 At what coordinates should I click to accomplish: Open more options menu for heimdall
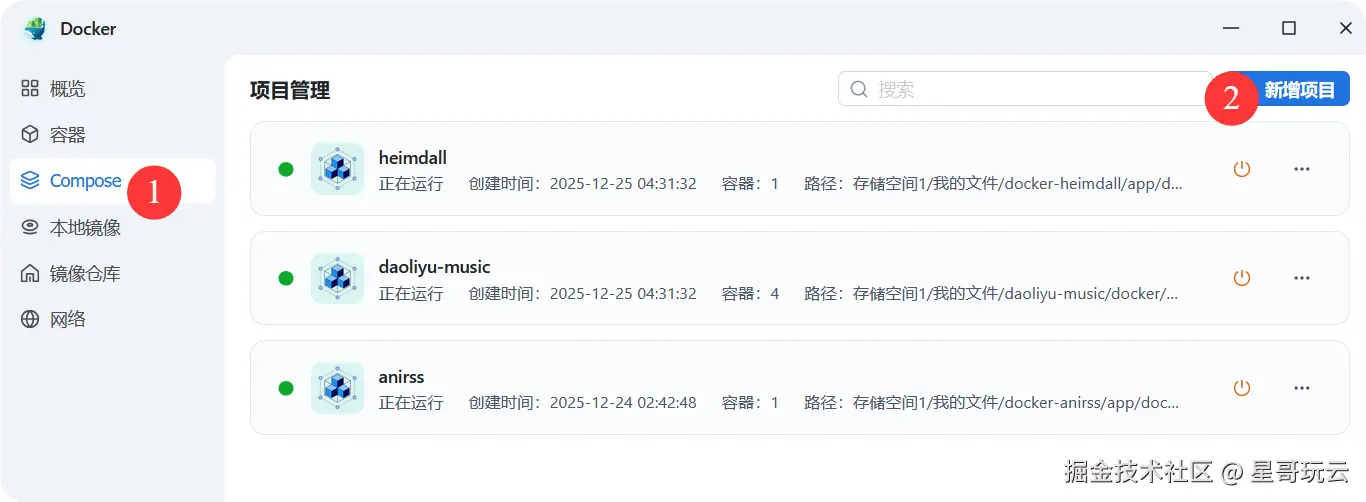(x=1302, y=169)
